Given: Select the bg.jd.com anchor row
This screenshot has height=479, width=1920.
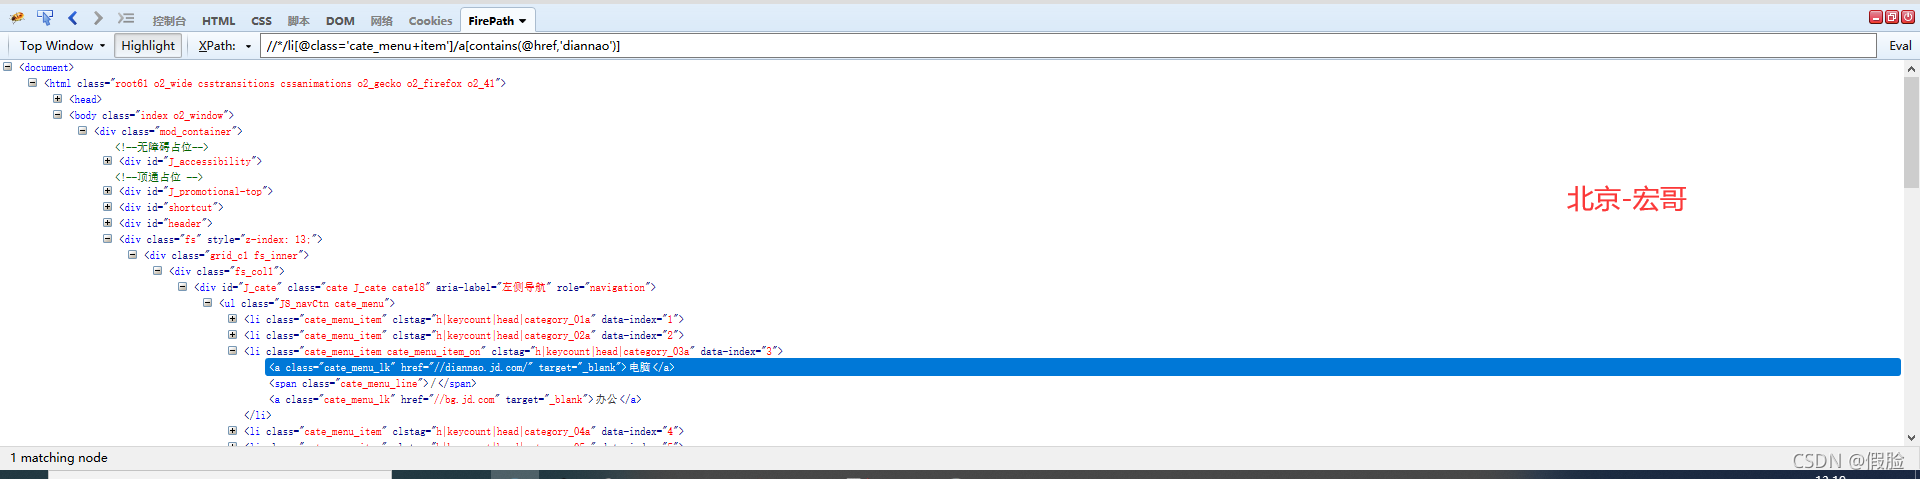Looking at the screenshot, I should tap(455, 400).
